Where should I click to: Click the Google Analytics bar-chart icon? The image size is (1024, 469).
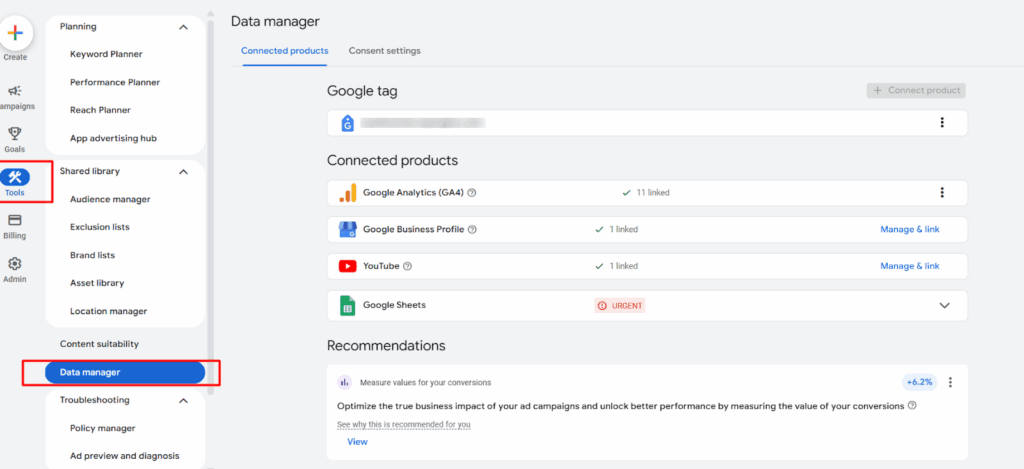pyautogui.click(x=347, y=193)
